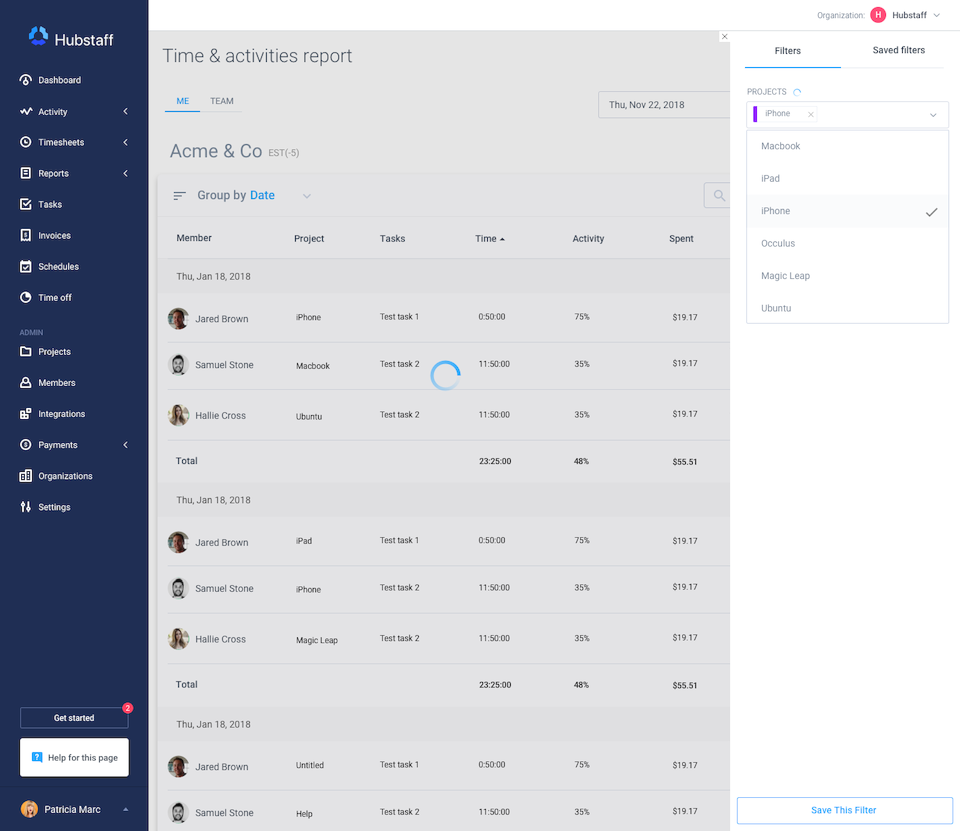Open Help for this page

[x=74, y=758]
